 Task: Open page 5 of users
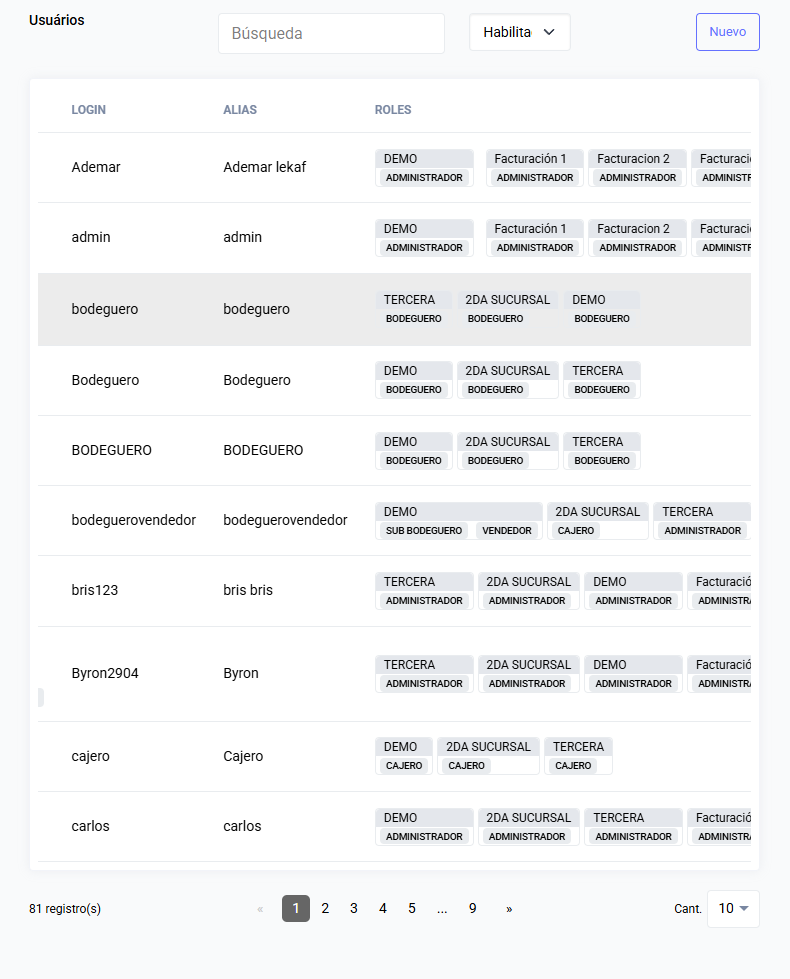tap(412, 908)
